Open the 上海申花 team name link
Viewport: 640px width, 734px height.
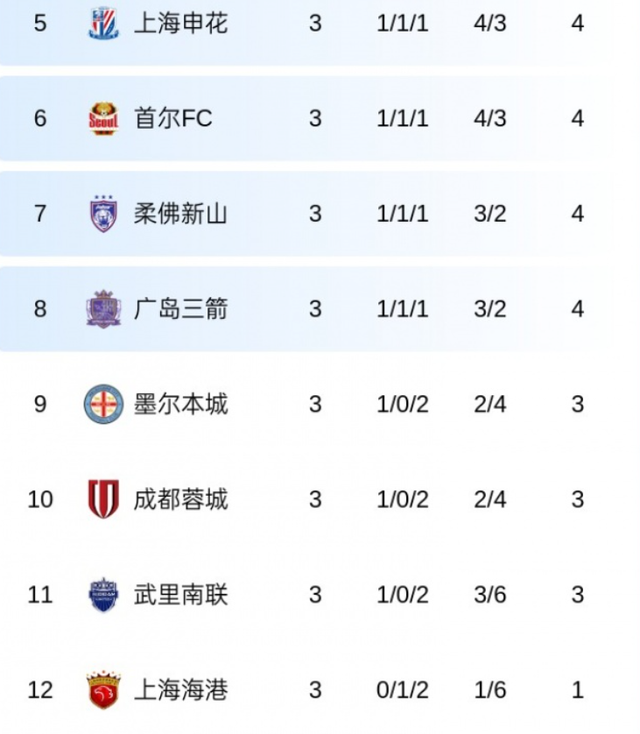[x=181, y=23]
